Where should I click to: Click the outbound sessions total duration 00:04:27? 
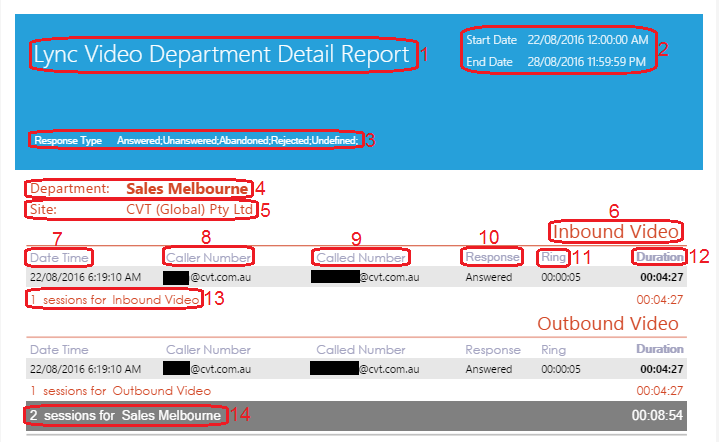tap(660, 391)
